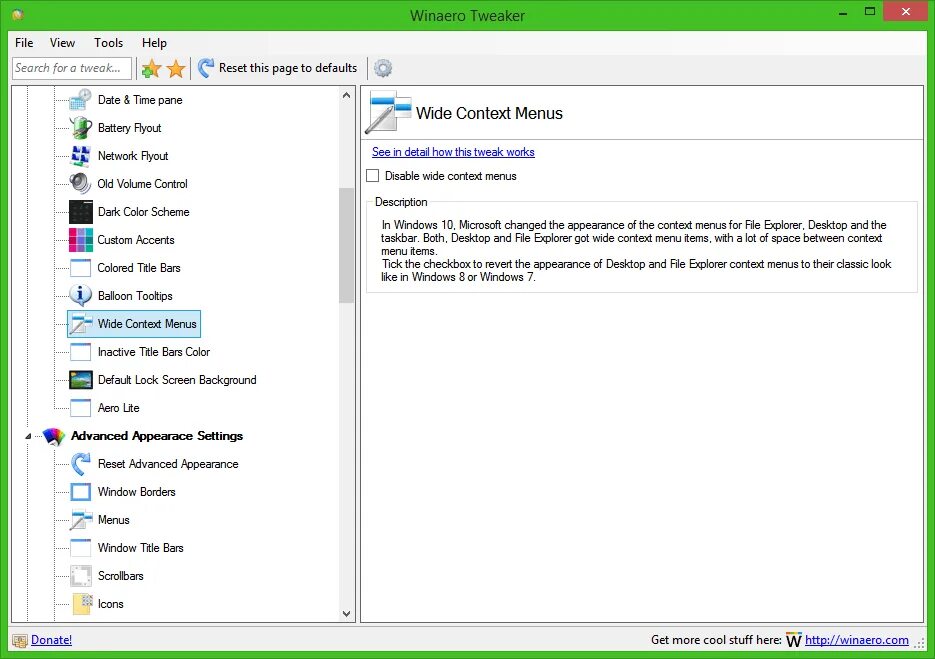Select Inactive Title Bars Color tree item
This screenshot has height=659, width=935.
[154, 352]
